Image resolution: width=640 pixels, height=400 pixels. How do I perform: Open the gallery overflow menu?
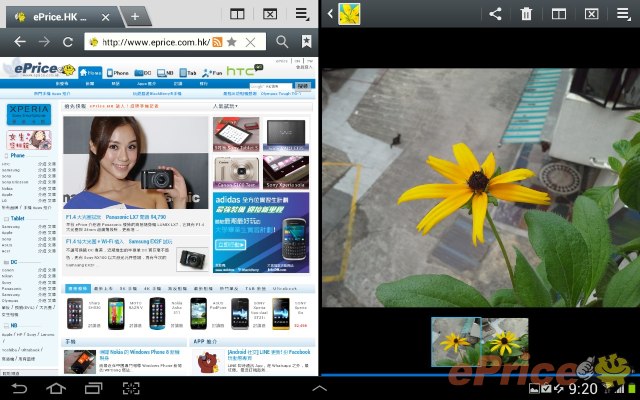tap(623, 14)
